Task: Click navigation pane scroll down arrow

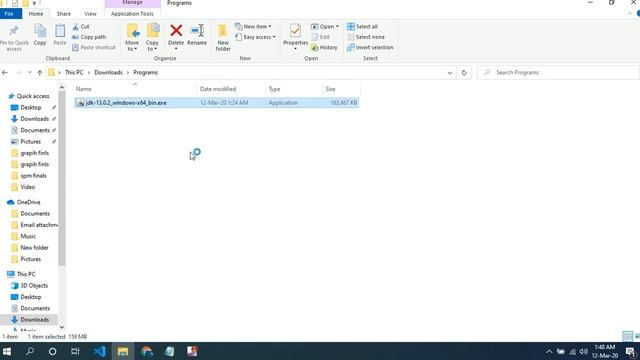Action: (62, 327)
